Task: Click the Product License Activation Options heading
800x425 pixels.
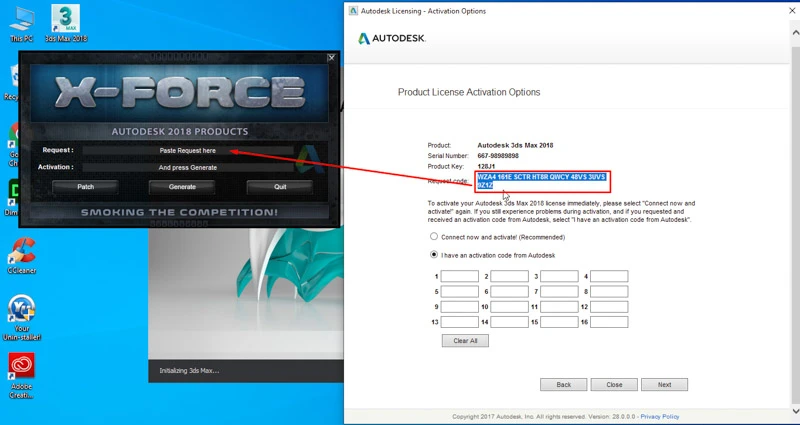Action: pos(469,92)
